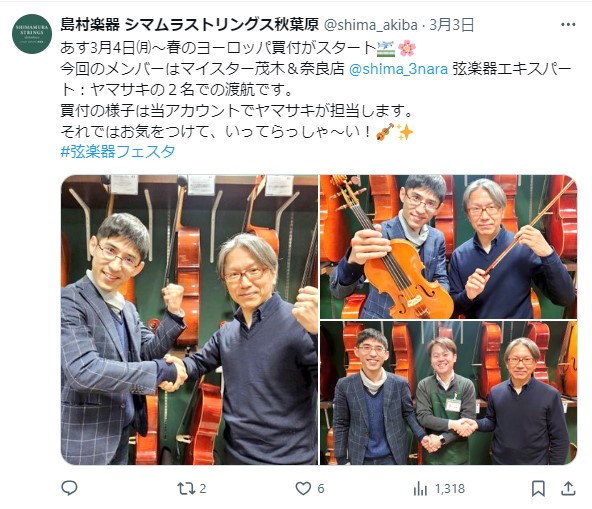Open the three-dot more options menu
The image size is (592, 509).
point(568,25)
